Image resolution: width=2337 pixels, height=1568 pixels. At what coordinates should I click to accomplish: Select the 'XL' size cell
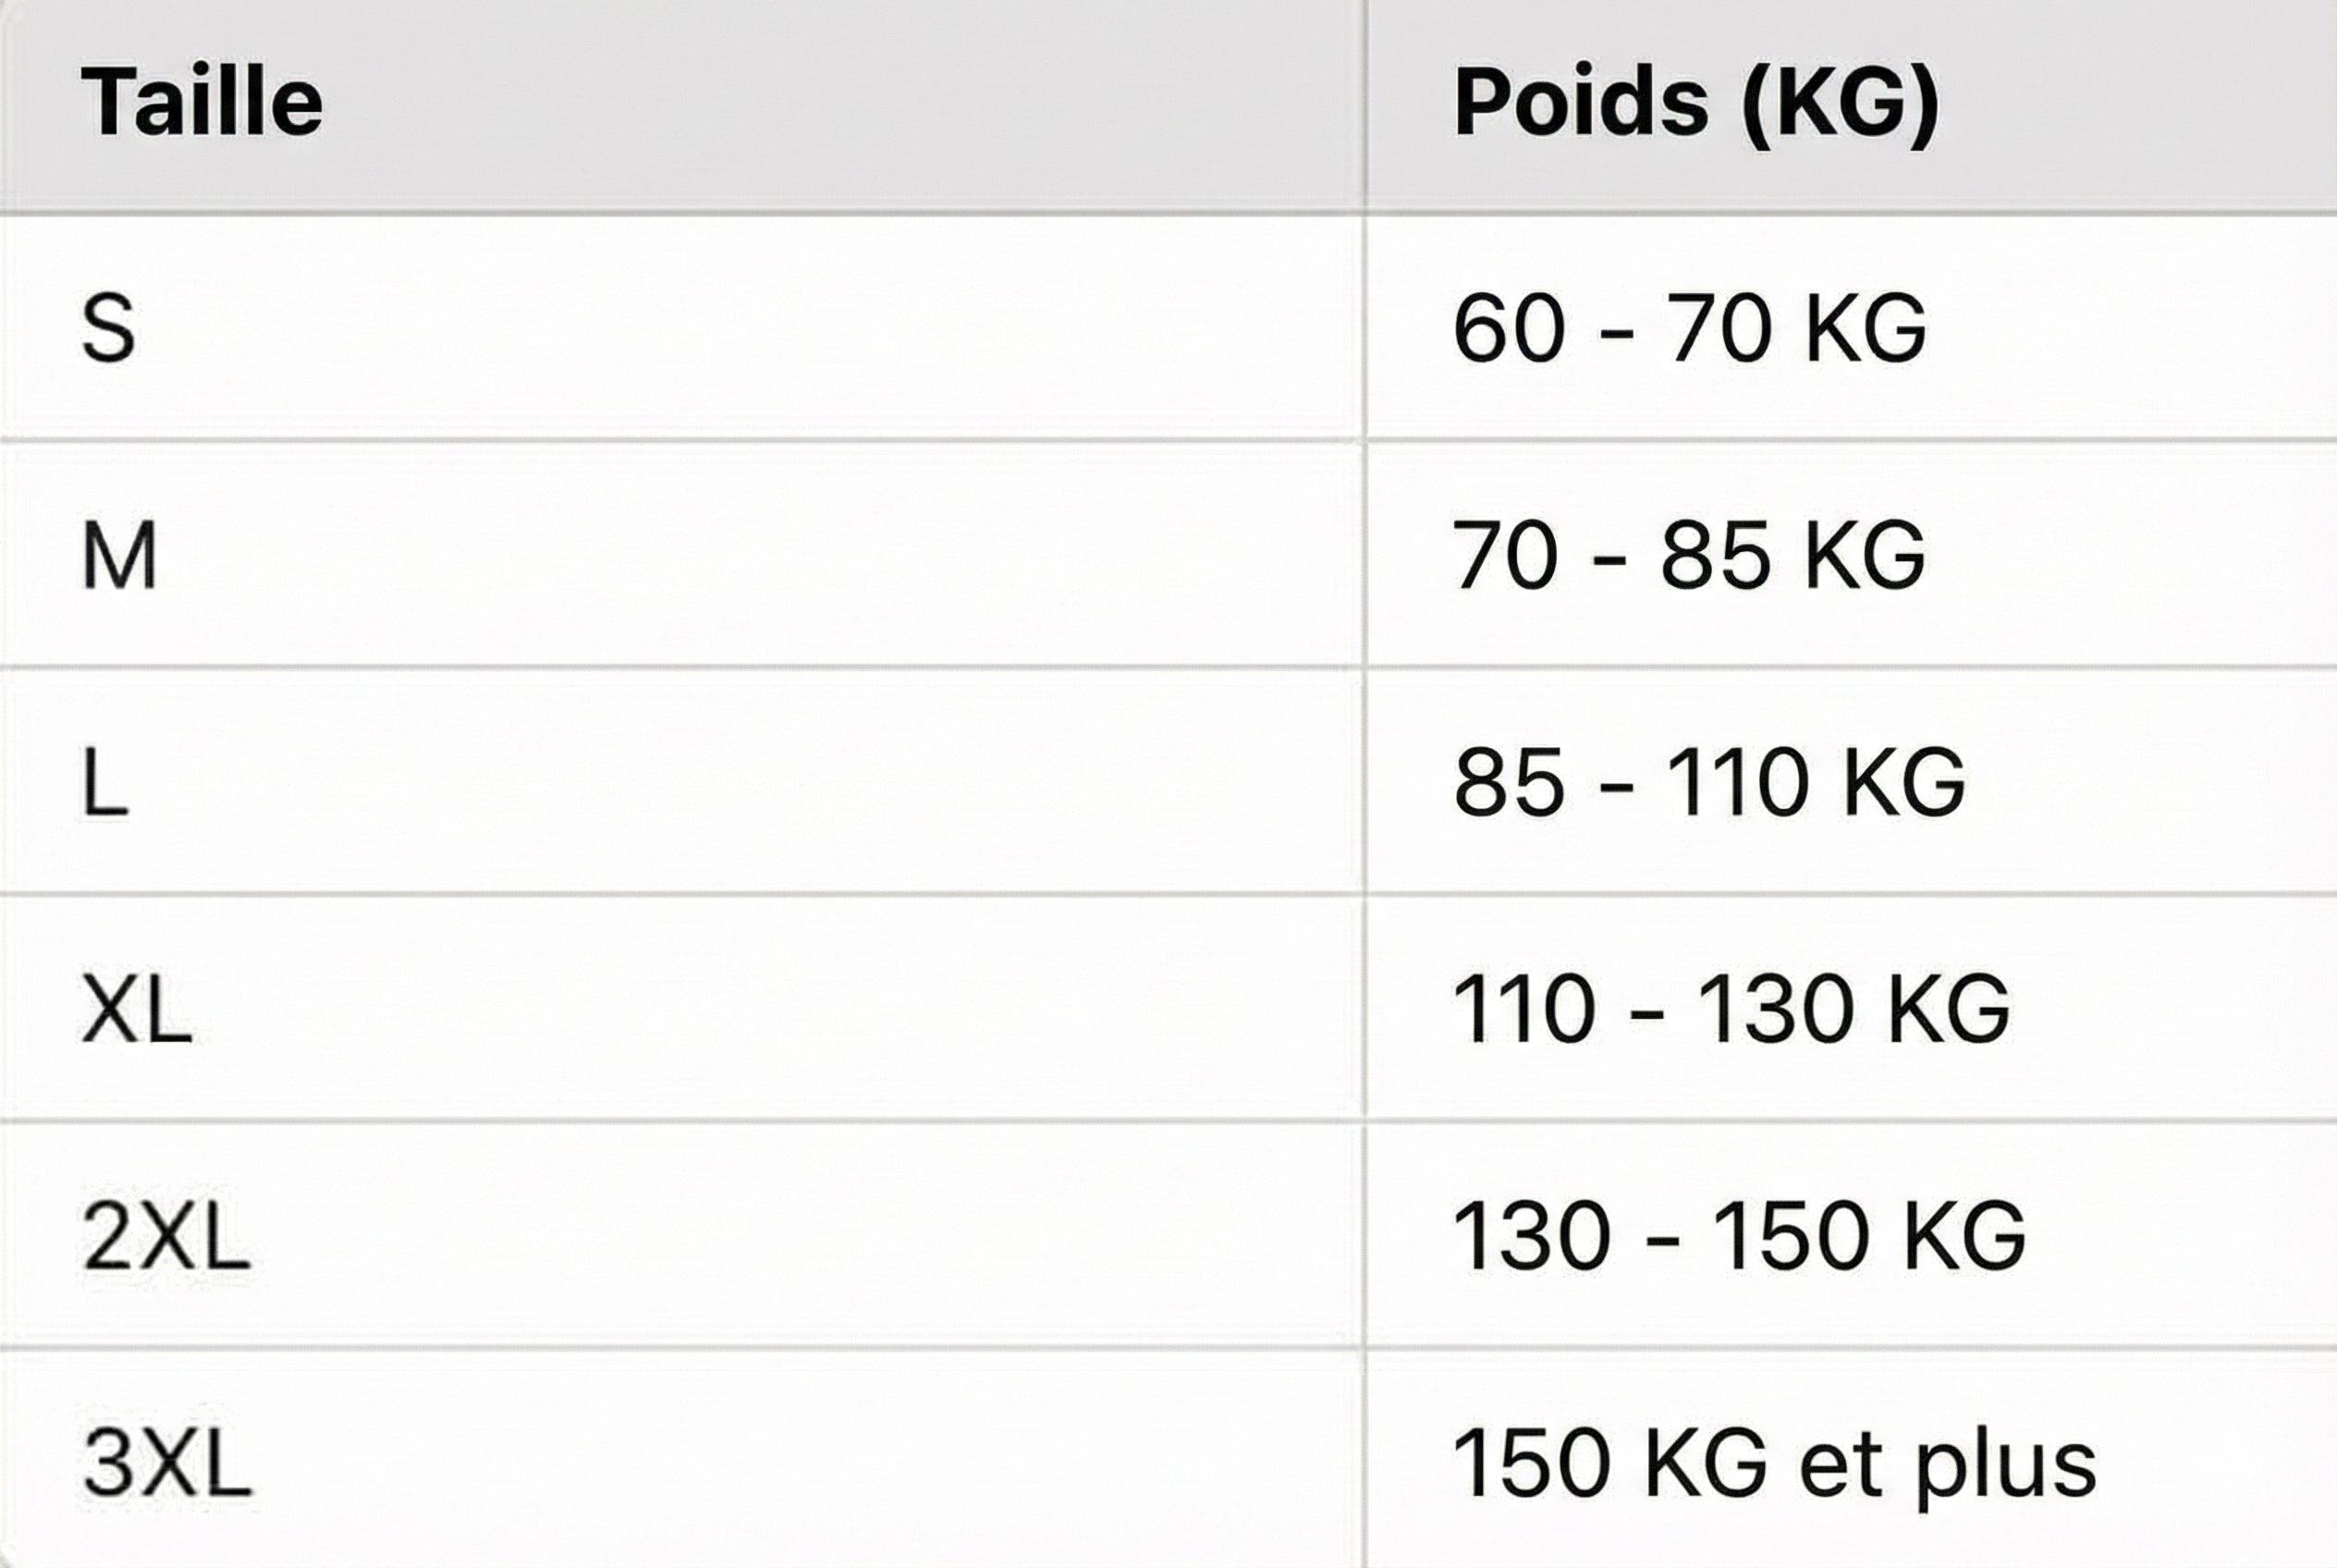tap(136, 1009)
